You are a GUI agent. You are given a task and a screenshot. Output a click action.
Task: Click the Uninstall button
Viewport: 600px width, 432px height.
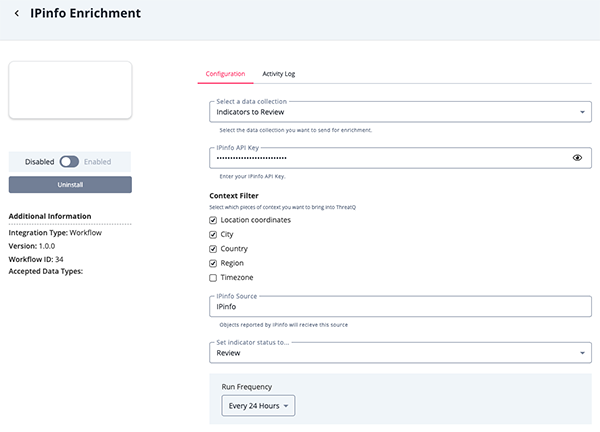[70, 184]
